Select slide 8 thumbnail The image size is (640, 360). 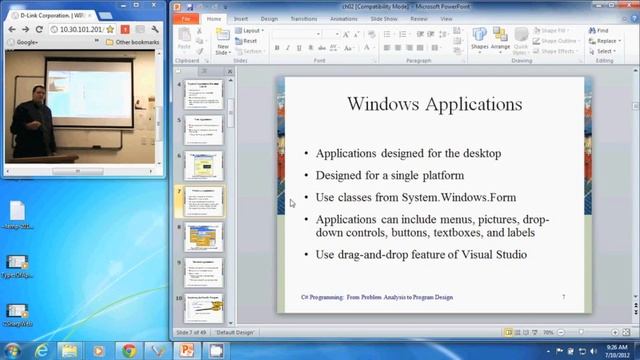tap(204, 237)
